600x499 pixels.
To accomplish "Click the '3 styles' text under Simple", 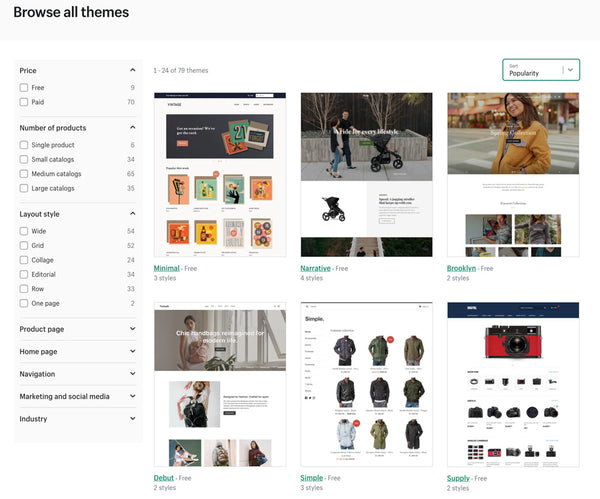I will (311, 488).
